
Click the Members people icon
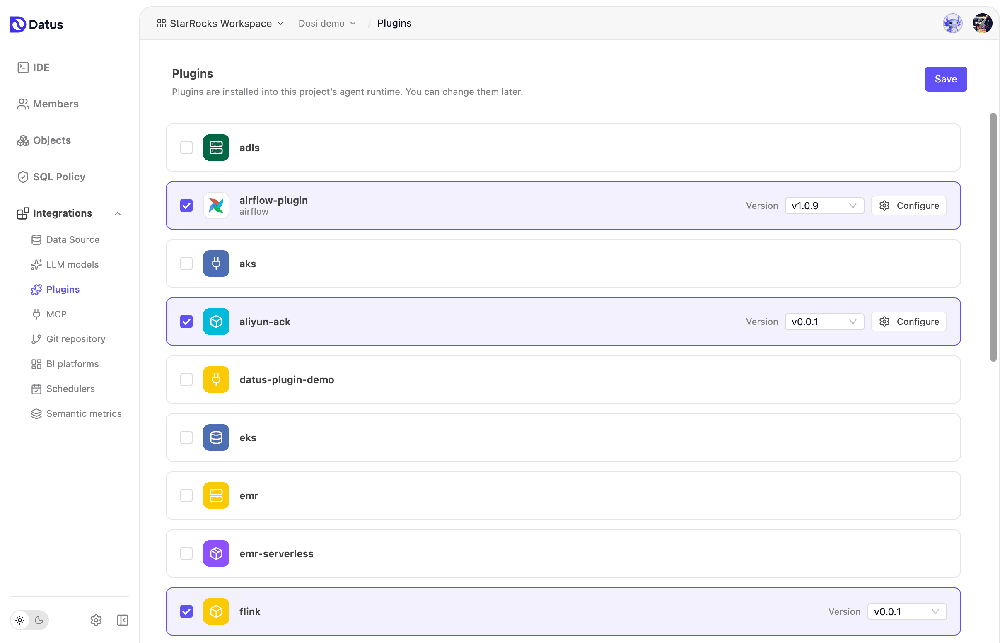click(23, 104)
